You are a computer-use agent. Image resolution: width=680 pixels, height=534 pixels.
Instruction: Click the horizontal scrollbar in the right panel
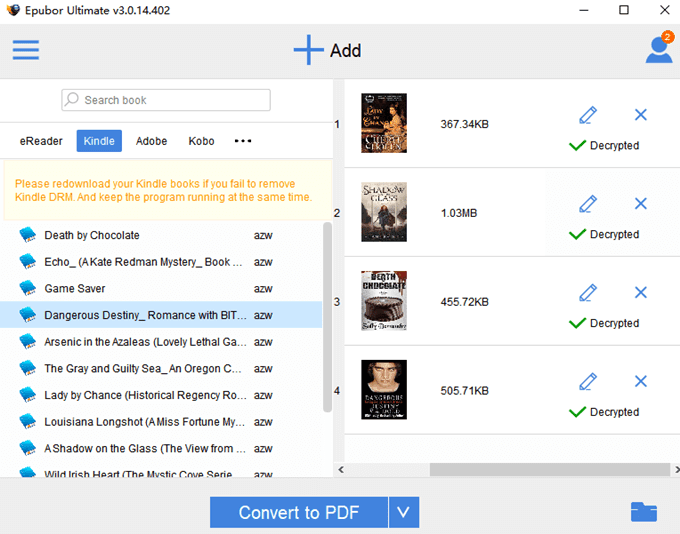(x=549, y=469)
